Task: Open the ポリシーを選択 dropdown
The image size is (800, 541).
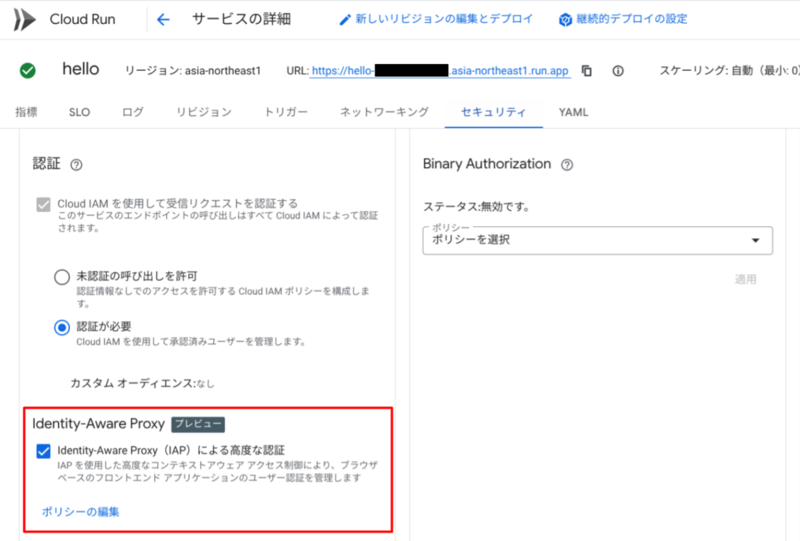Action: point(597,240)
